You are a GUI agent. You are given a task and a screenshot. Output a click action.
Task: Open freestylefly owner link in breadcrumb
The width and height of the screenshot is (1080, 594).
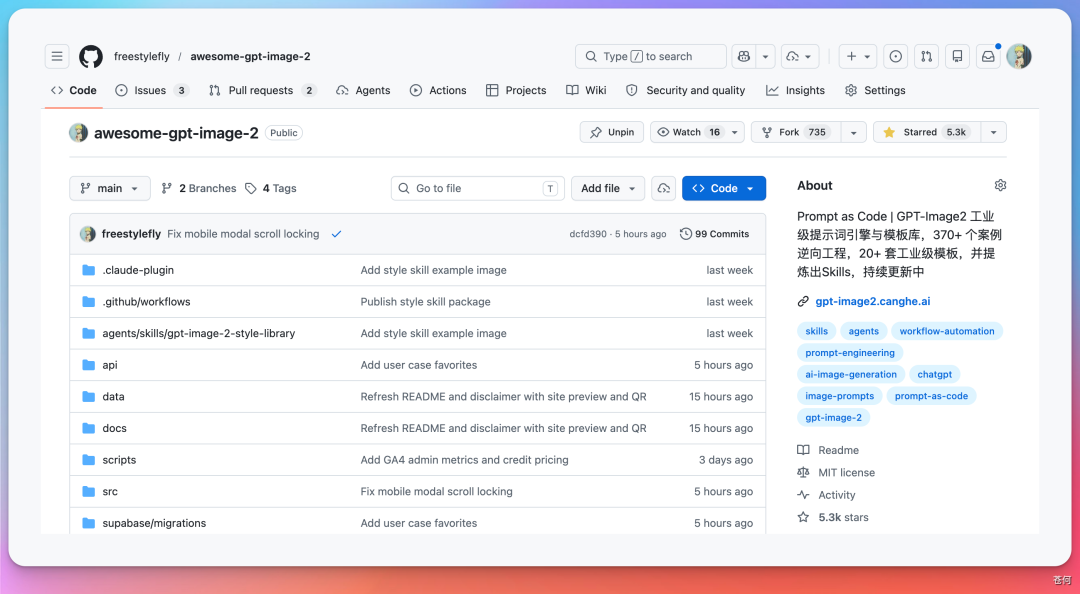[141, 57]
